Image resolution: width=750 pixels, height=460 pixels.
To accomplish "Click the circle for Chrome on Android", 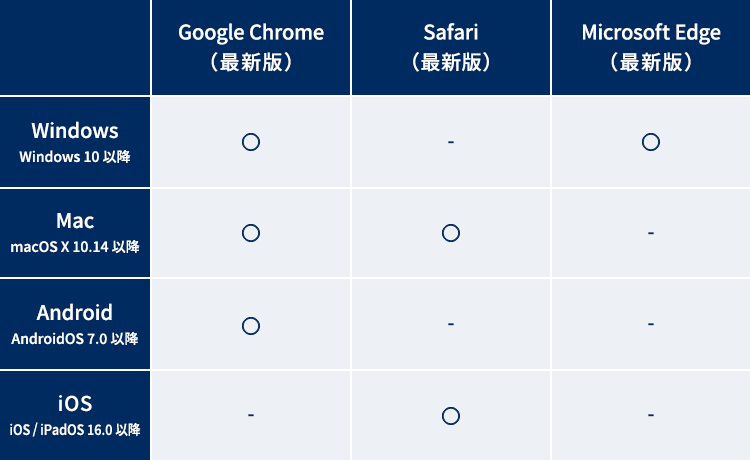I will (251, 325).
